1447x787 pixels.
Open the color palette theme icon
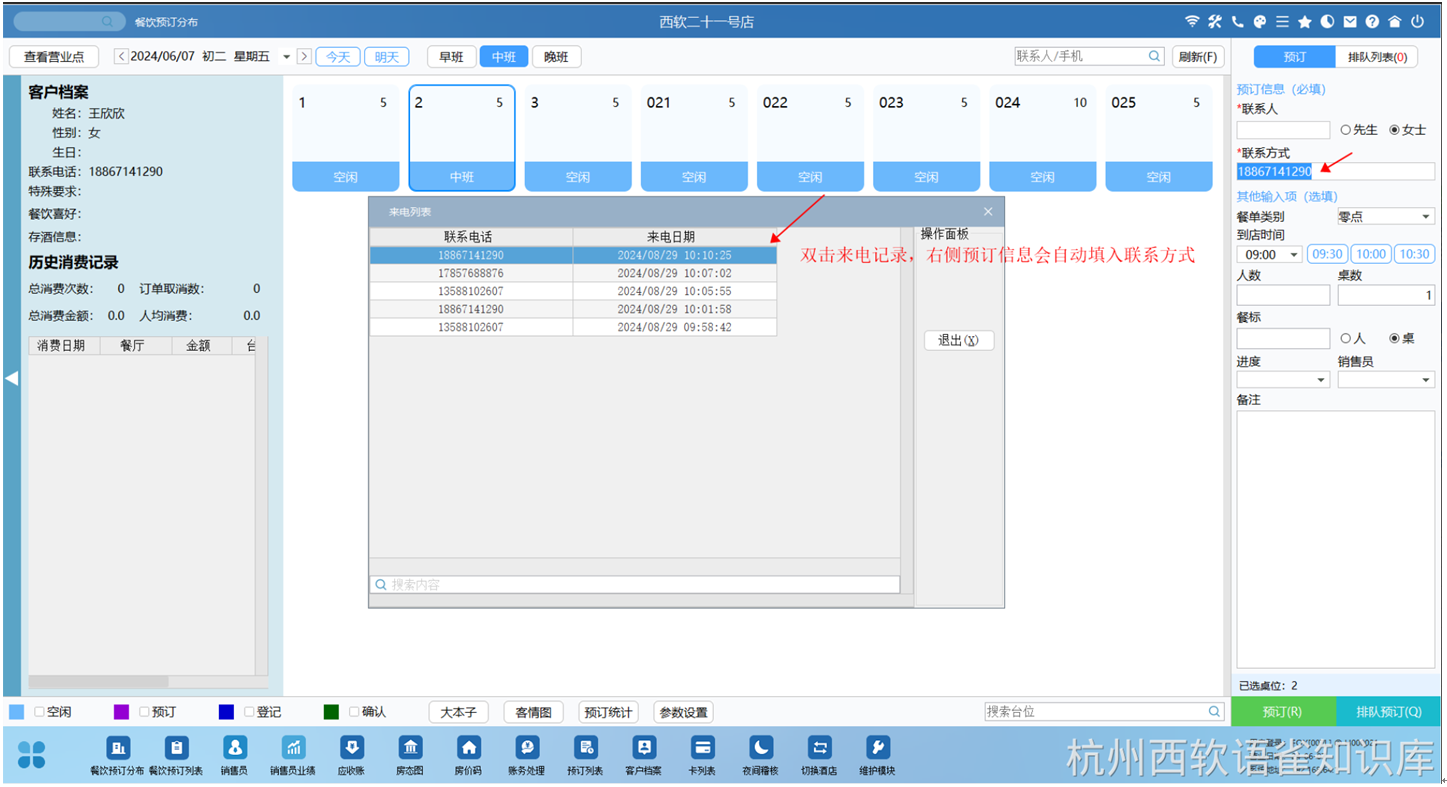[1260, 21]
